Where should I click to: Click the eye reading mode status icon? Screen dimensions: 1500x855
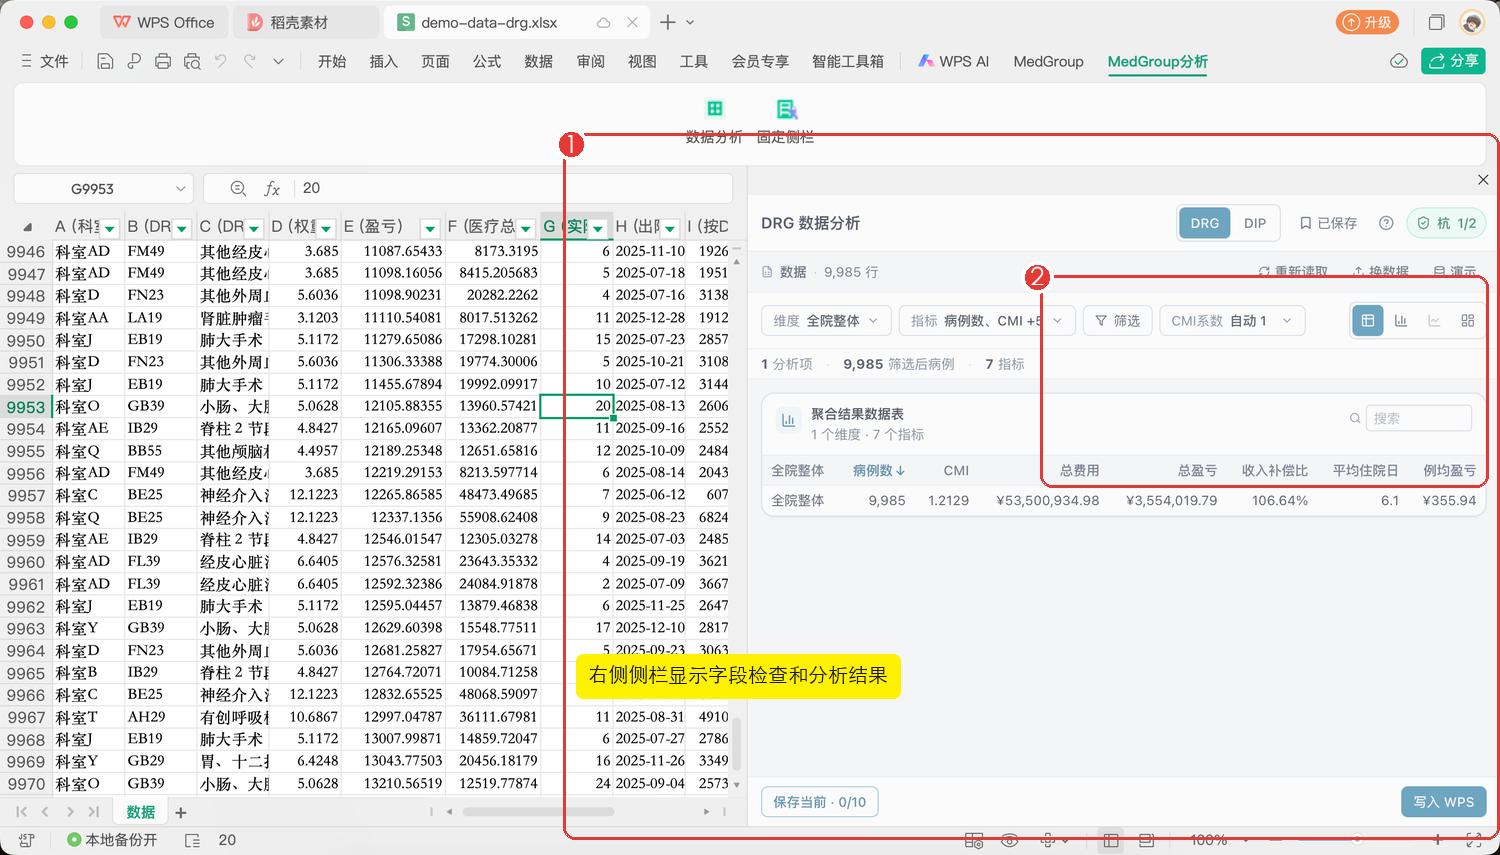click(x=1010, y=840)
